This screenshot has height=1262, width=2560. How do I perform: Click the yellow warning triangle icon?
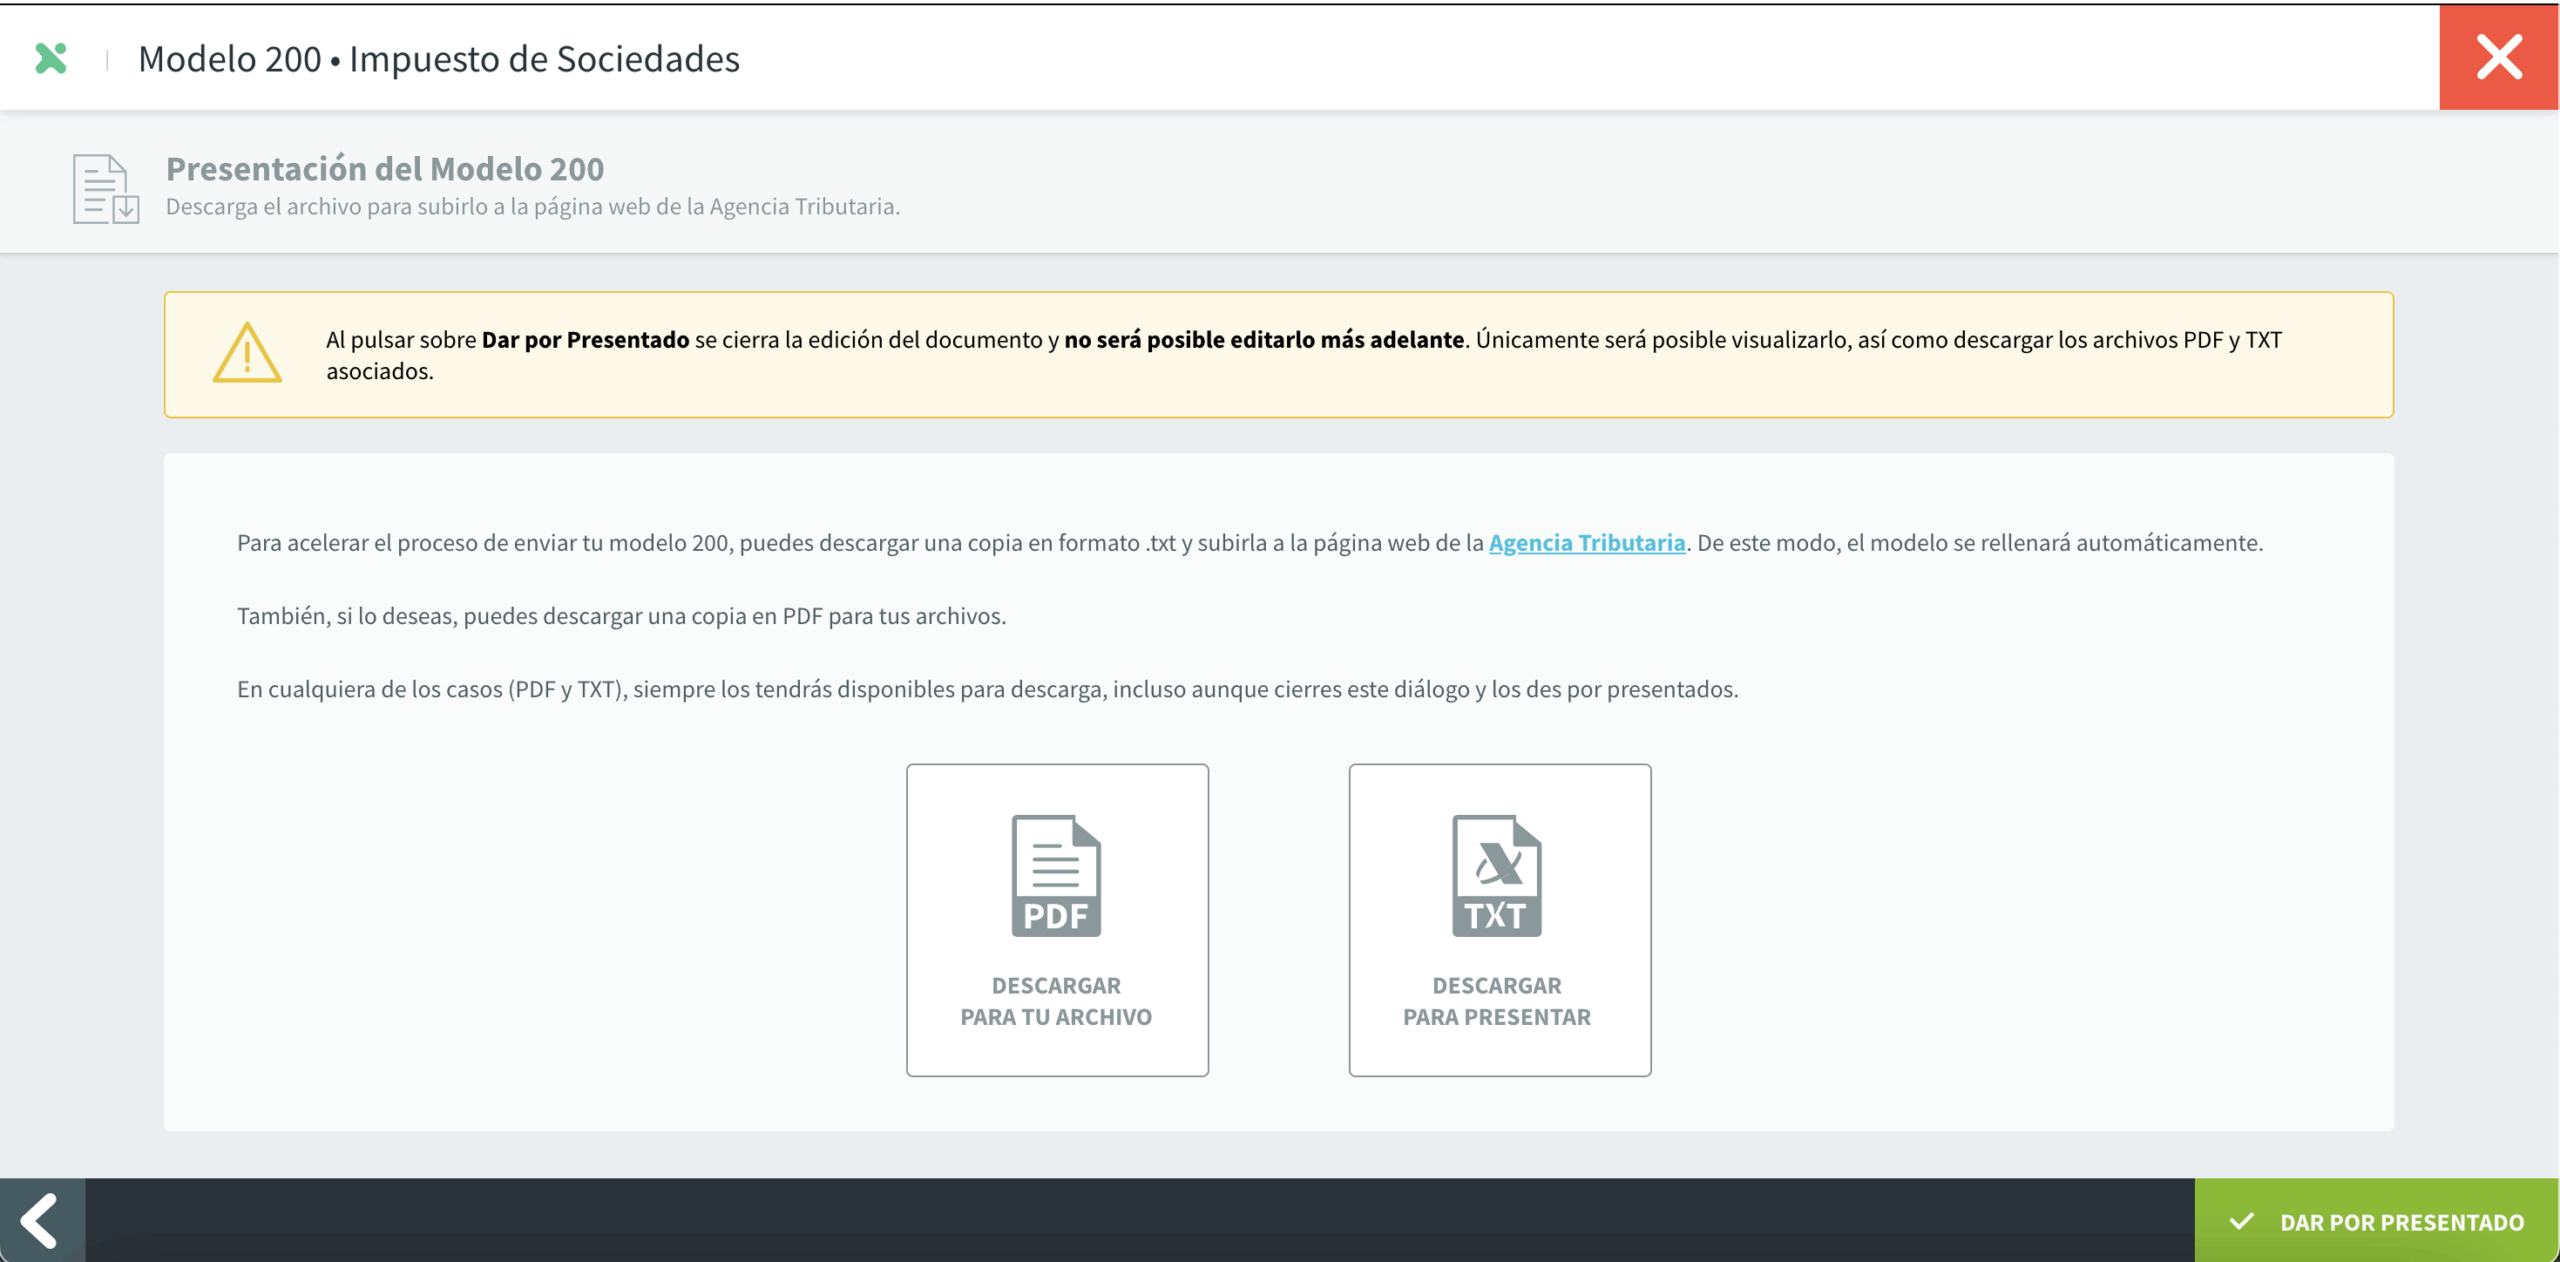point(247,354)
